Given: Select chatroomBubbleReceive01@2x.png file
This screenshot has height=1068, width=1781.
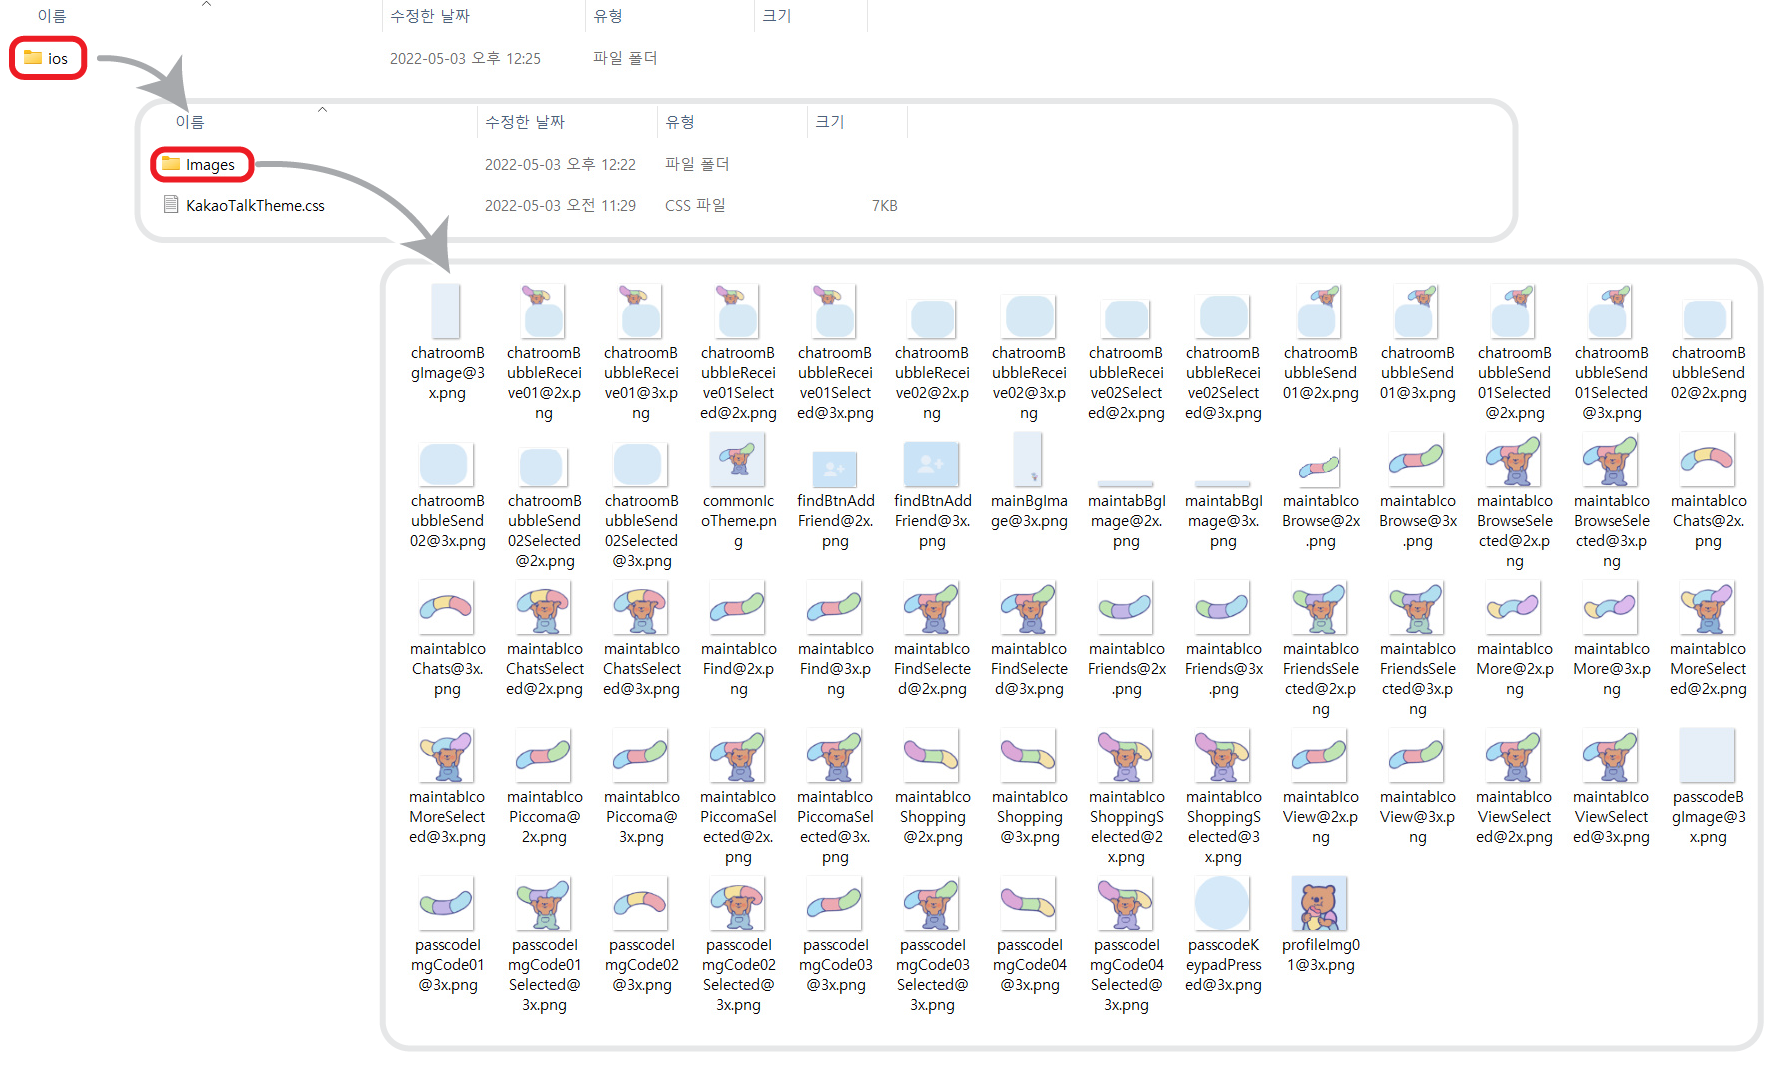Looking at the screenshot, I should (x=544, y=353).
